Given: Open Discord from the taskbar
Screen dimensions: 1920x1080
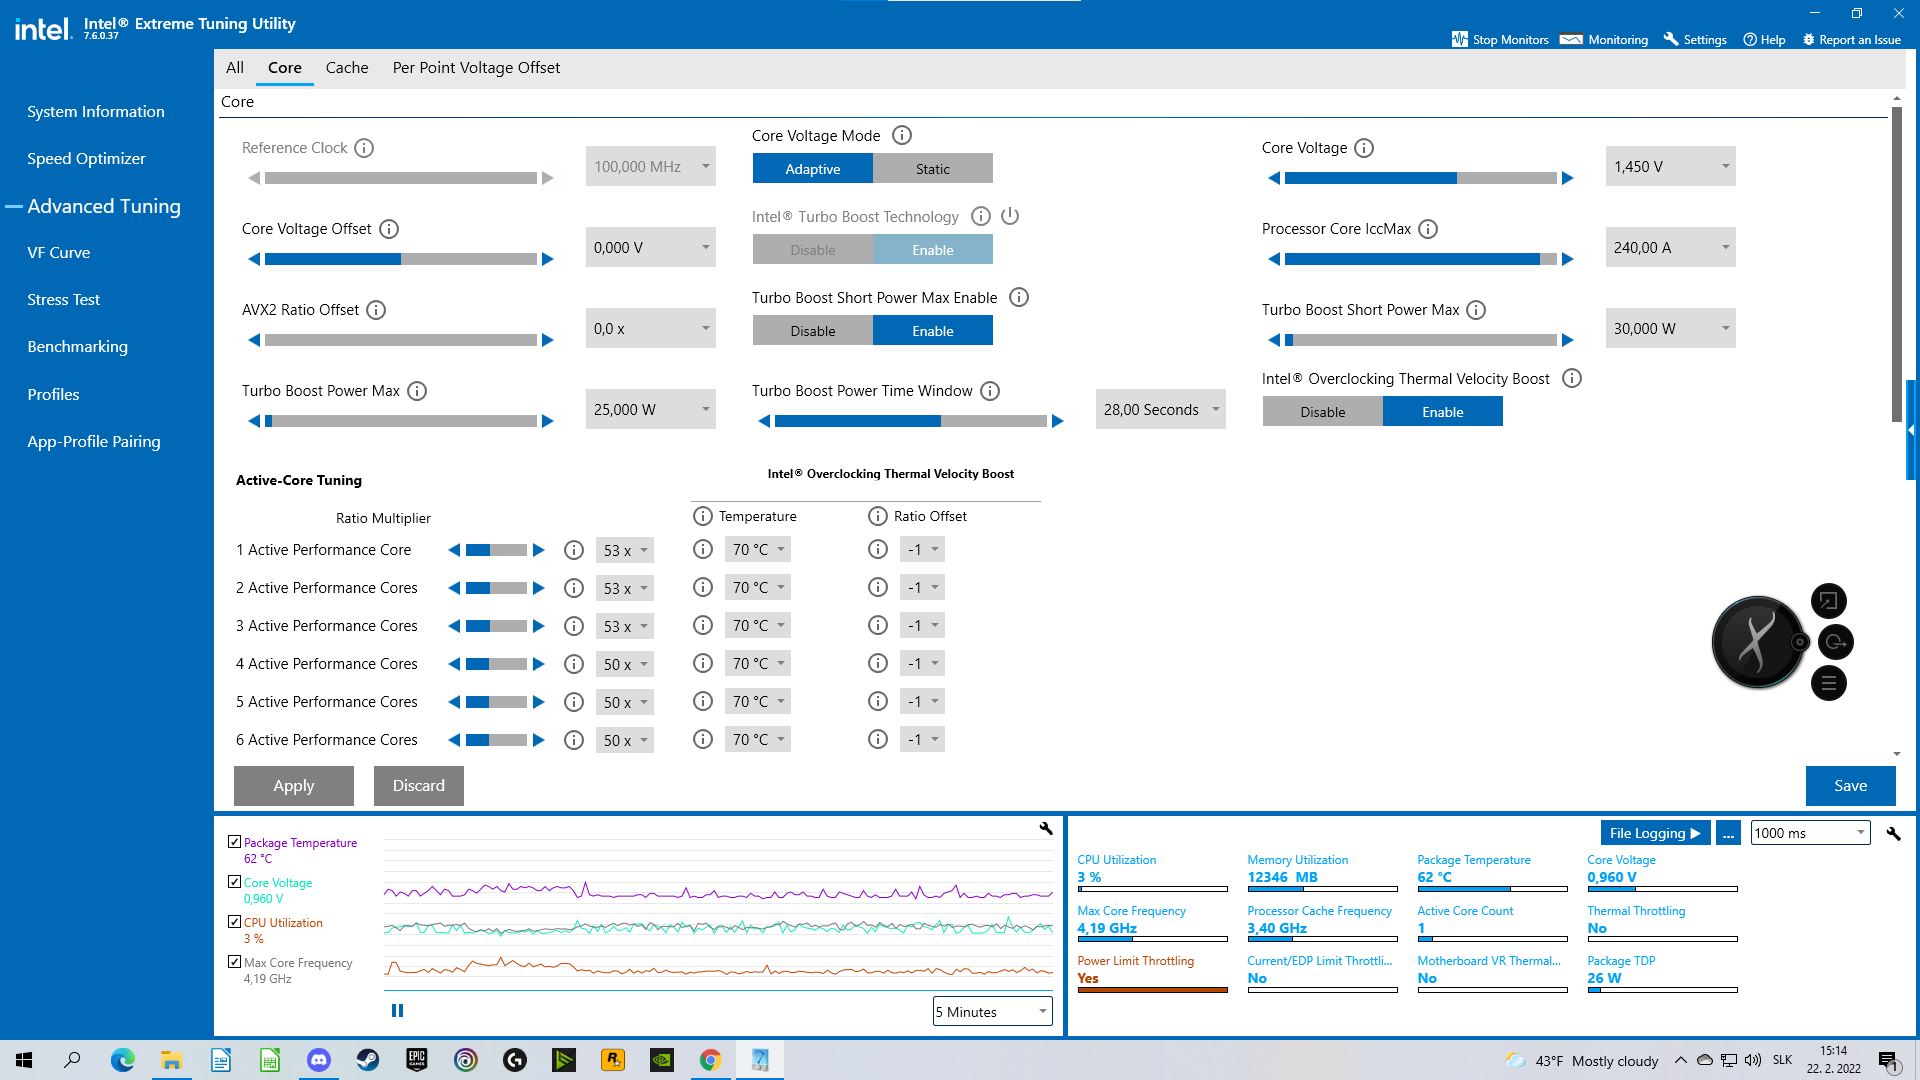Looking at the screenshot, I should [x=319, y=1060].
